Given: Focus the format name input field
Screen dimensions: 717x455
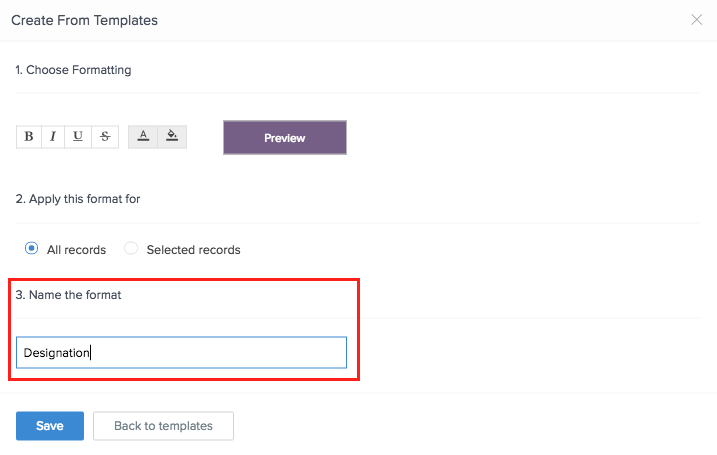Looking at the screenshot, I should pyautogui.click(x=182, y=353).
